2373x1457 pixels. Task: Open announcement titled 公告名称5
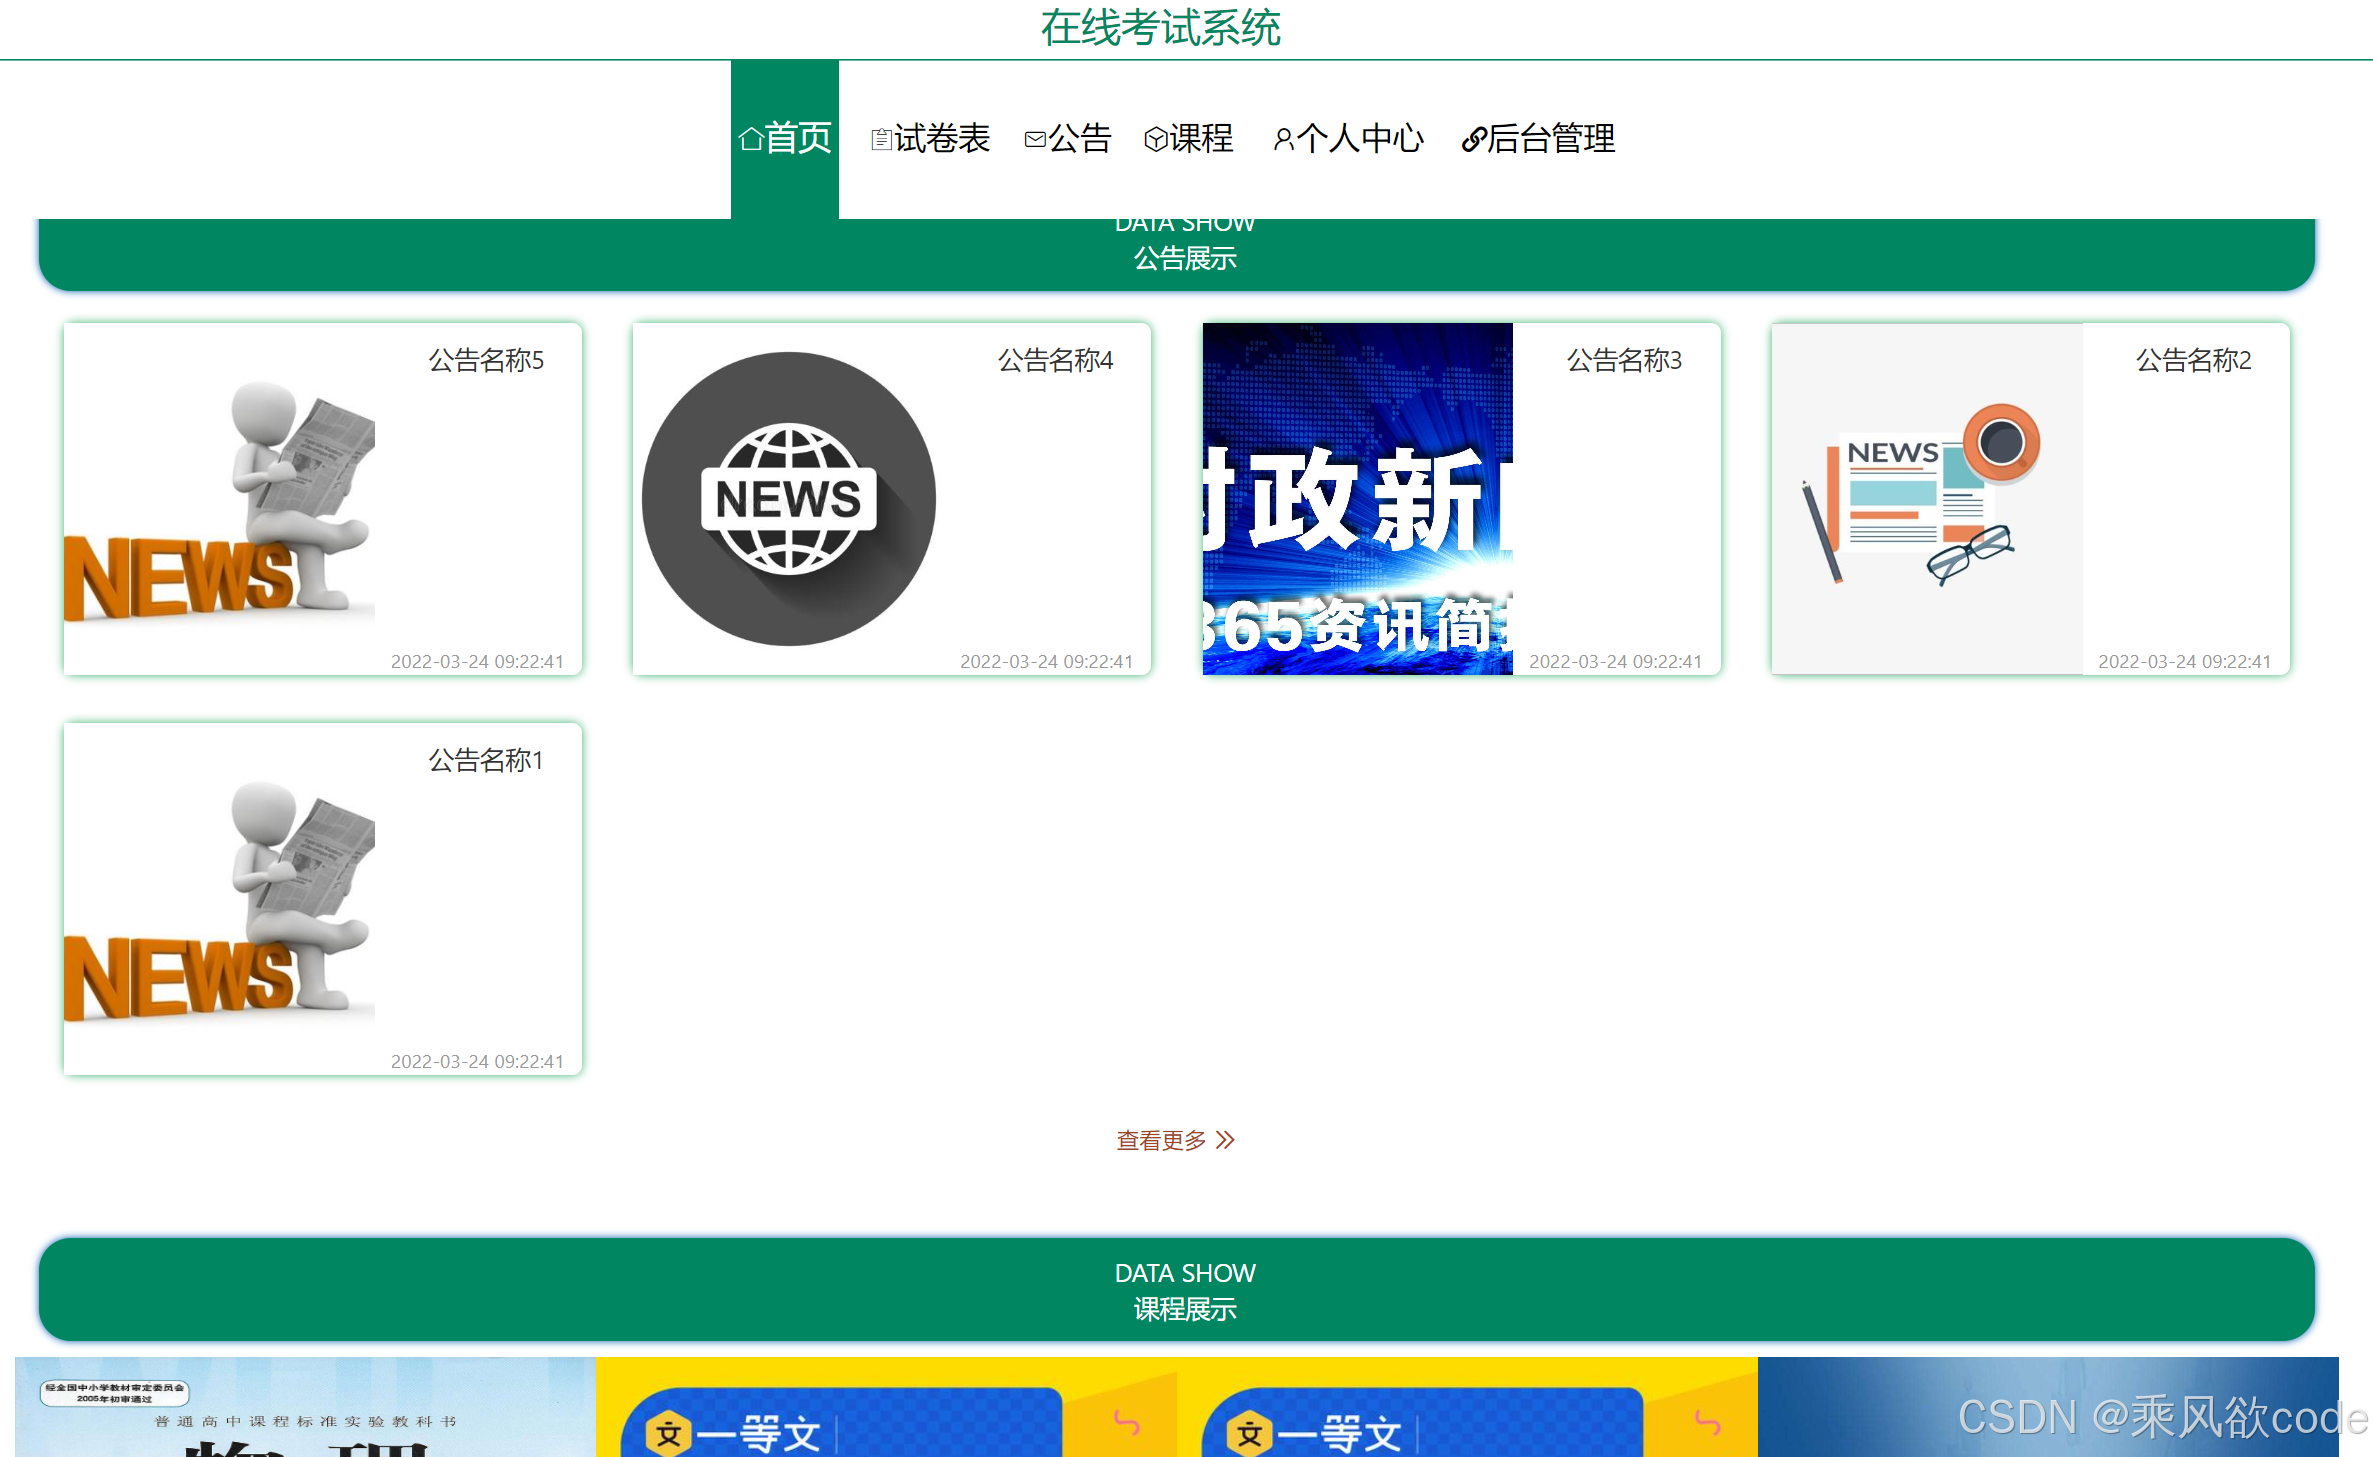(x=486, y=360)
